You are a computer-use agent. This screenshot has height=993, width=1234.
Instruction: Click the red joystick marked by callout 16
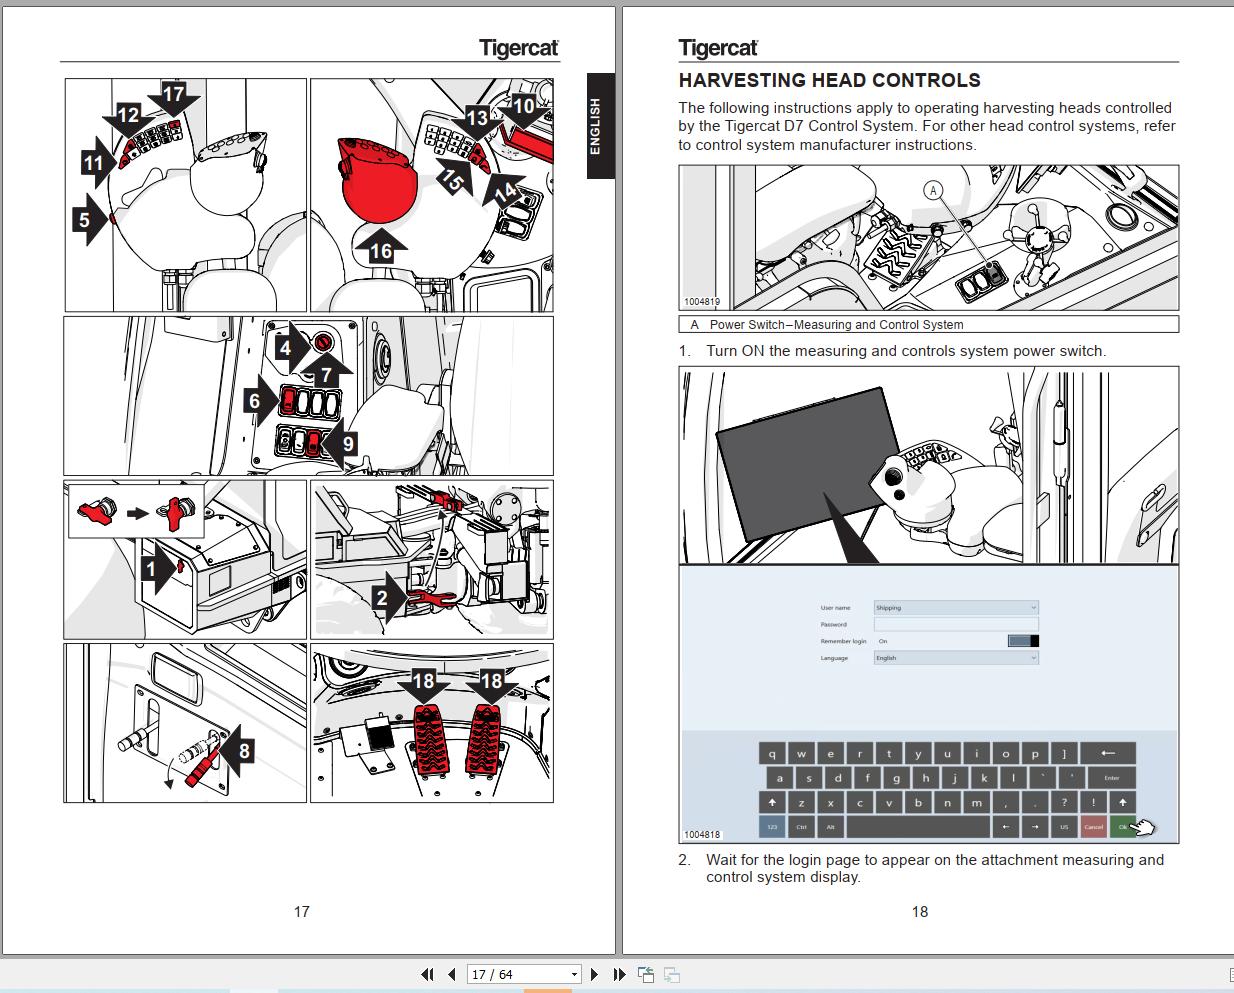pyautogui.click(x=378, y=180)
